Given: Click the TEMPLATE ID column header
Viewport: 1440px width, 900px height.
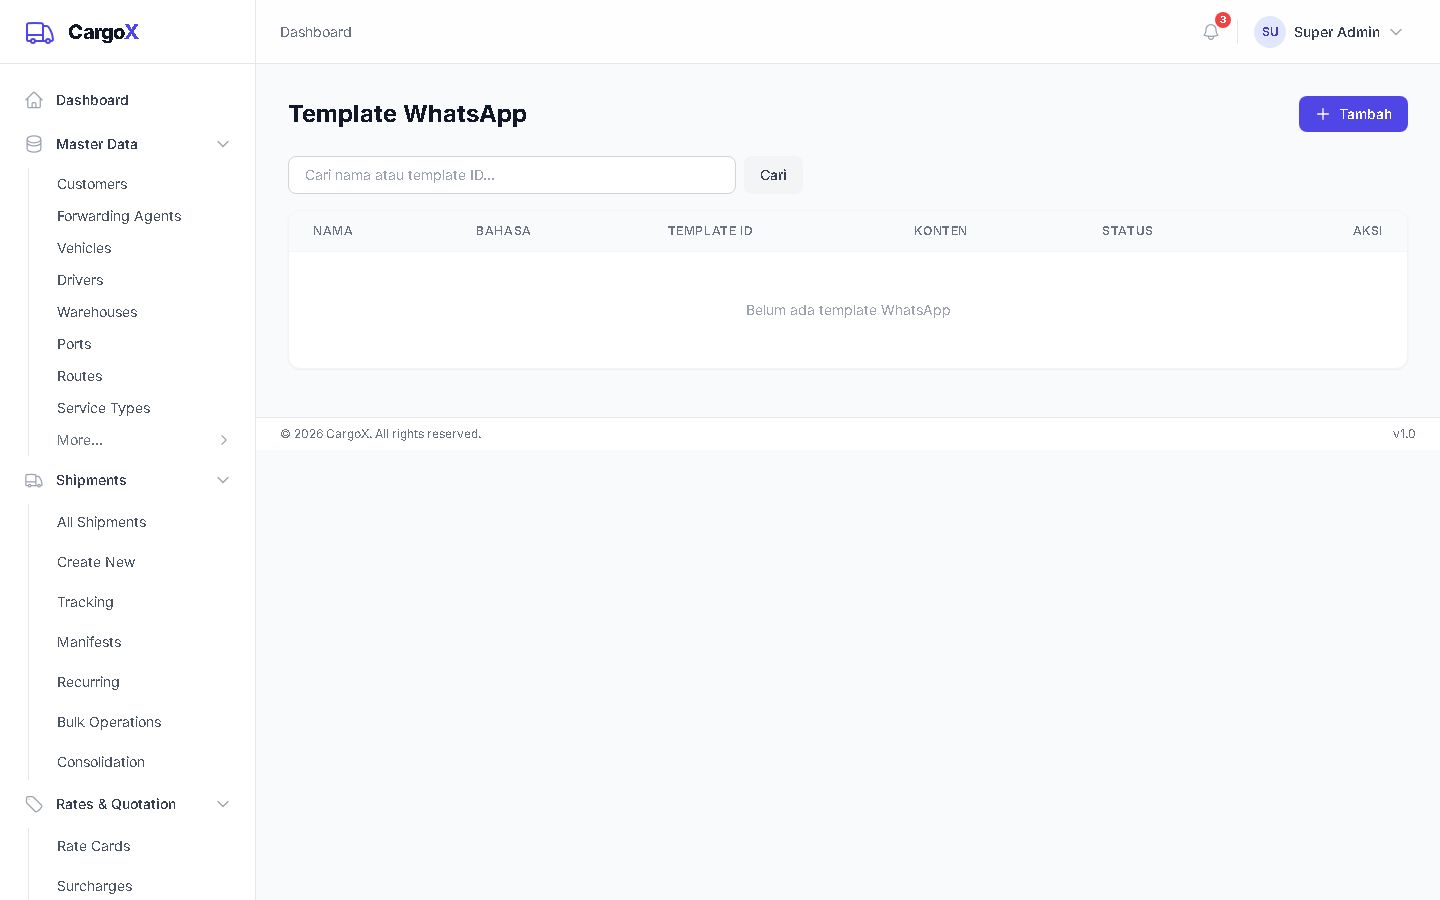Looking at the screenshot, I should (710, 231).
